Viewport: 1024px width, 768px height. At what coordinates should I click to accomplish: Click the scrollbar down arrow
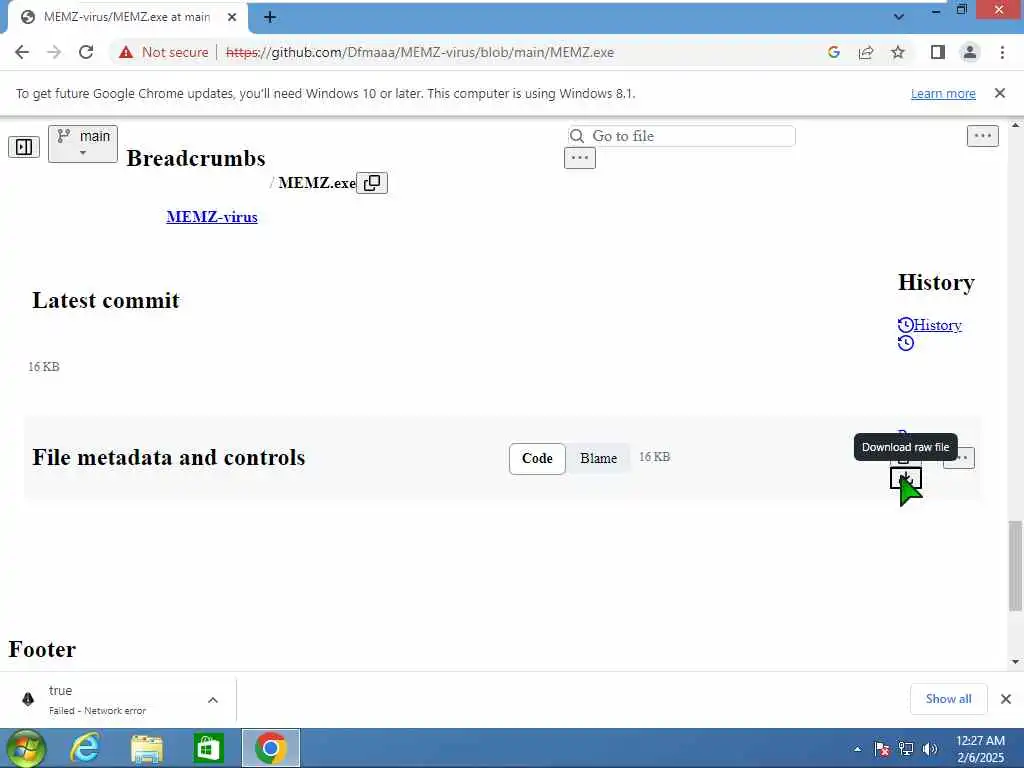1015,662
